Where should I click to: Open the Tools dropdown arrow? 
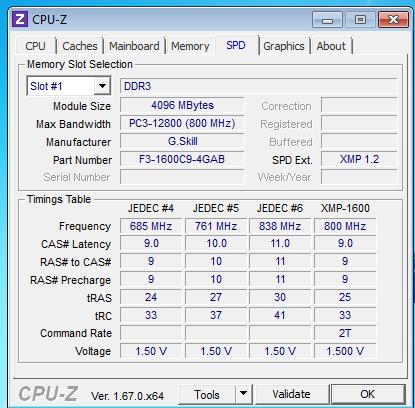[x=244, y=394]
